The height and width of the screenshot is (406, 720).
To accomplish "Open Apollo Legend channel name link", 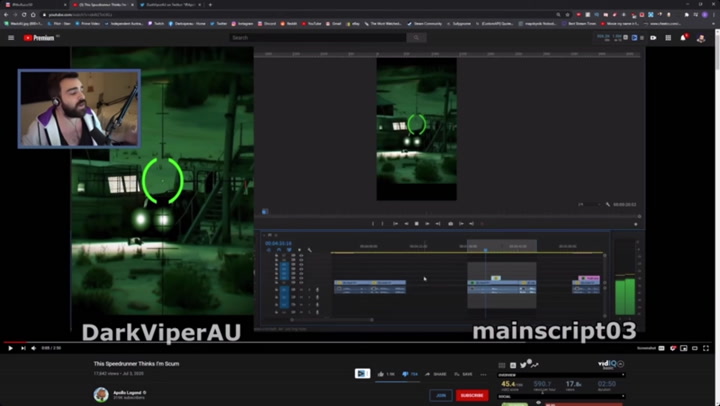I will (128, 393).
